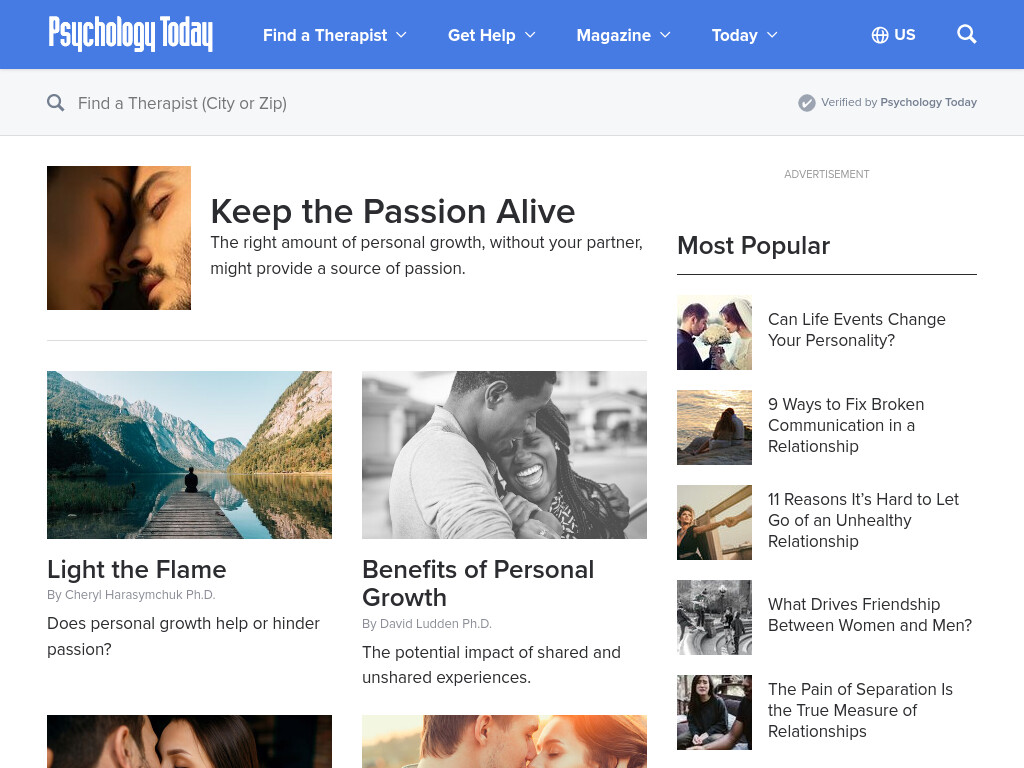Select the US region menu item
Viewport: 1024px width, 768px height.
[893, 35]
